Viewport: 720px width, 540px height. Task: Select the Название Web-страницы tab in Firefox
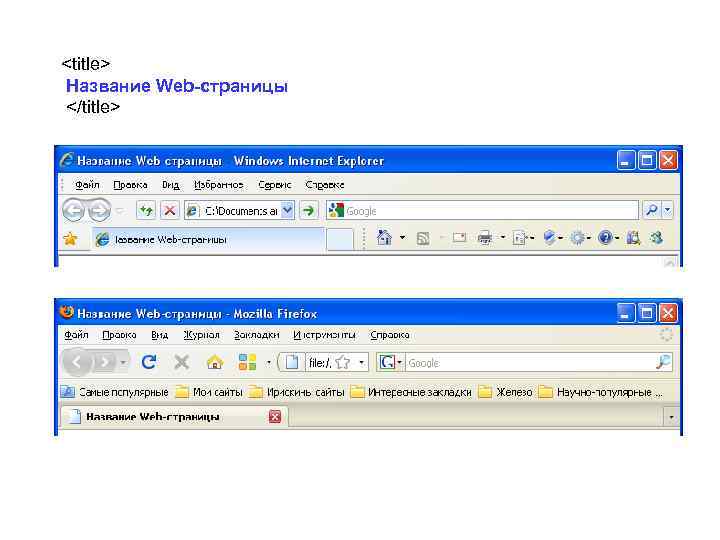174,417
